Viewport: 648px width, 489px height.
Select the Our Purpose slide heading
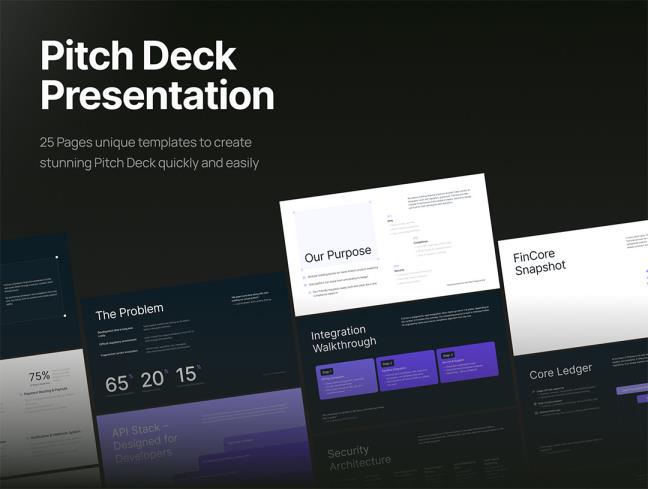(337, 255)
